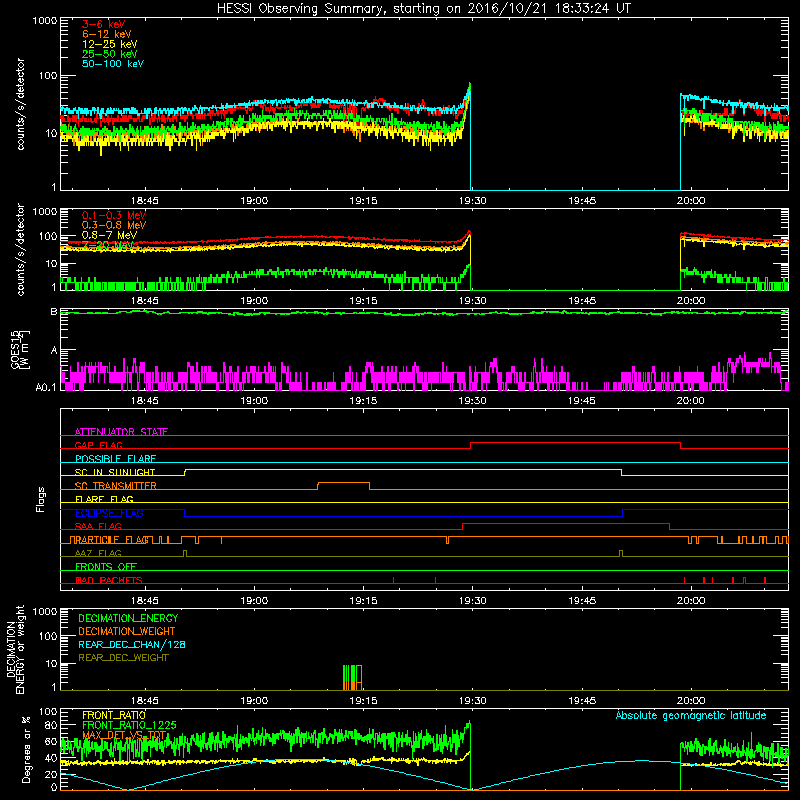Click the raised SAA_FLAG step segment
The height and width of the screenshot is (800, 800).
click(x=566, y=524)
